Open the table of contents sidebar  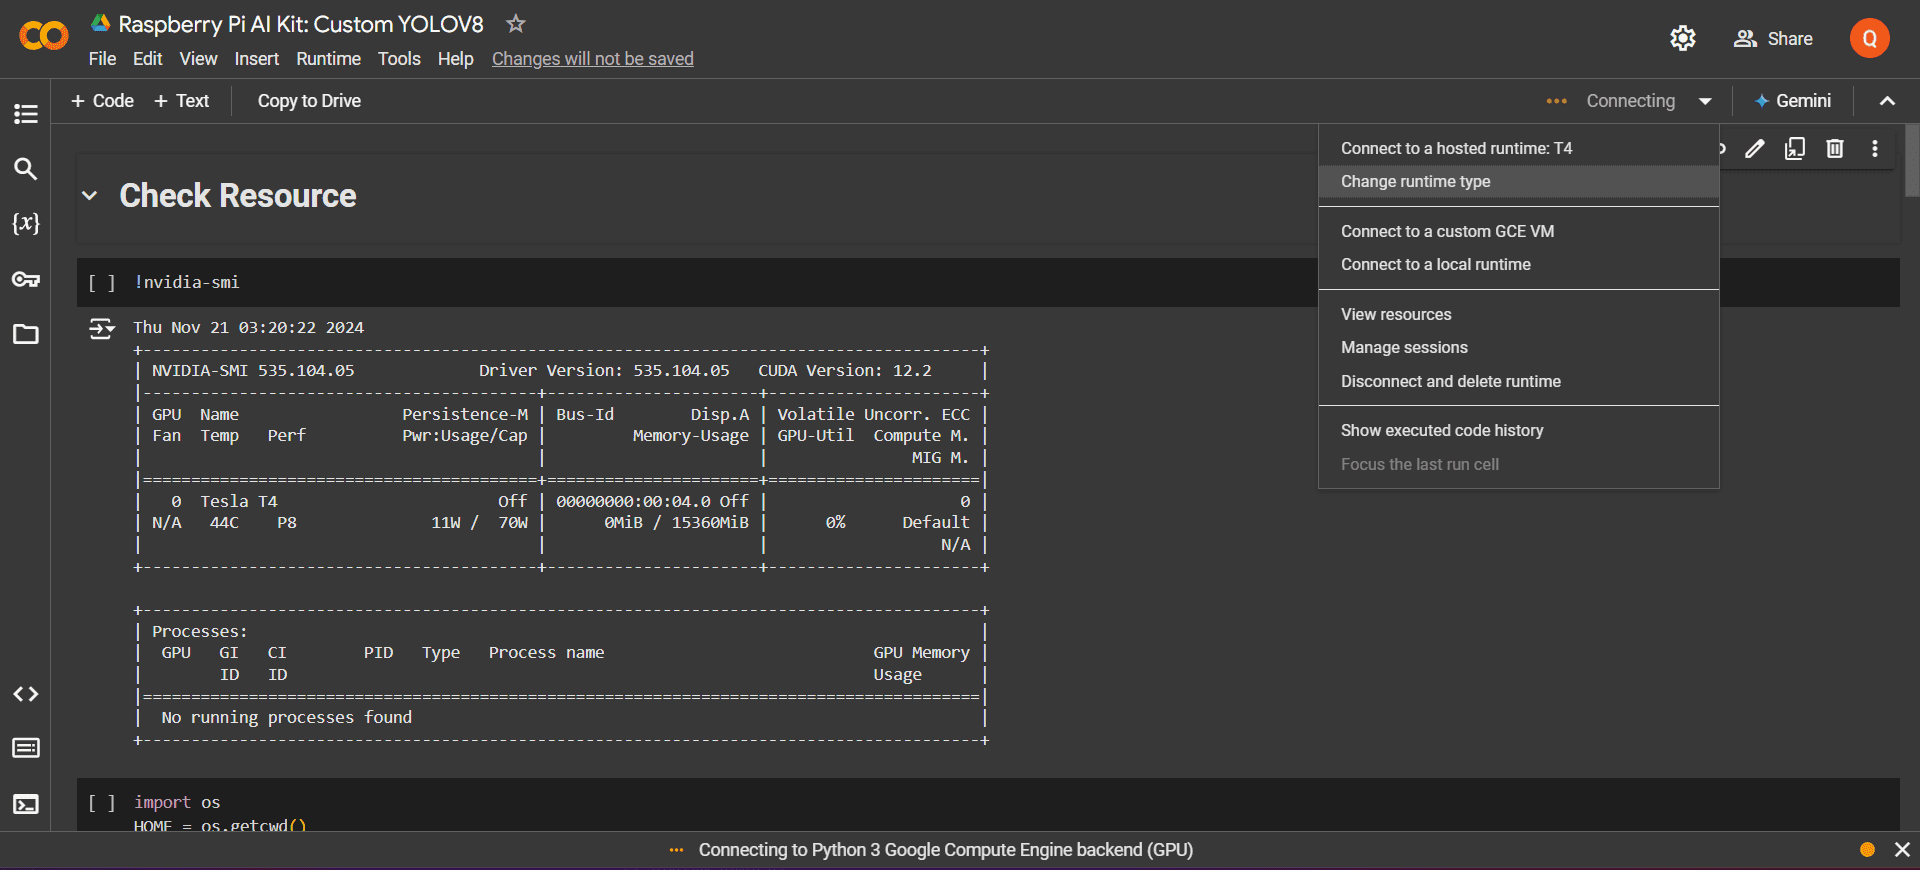[x=26, y=114]
